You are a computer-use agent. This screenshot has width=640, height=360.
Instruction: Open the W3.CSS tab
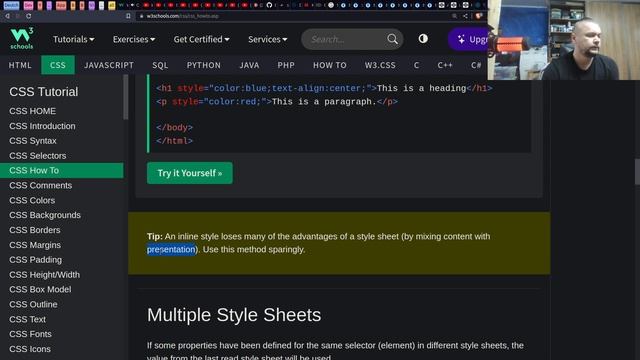tap(380, 65)
